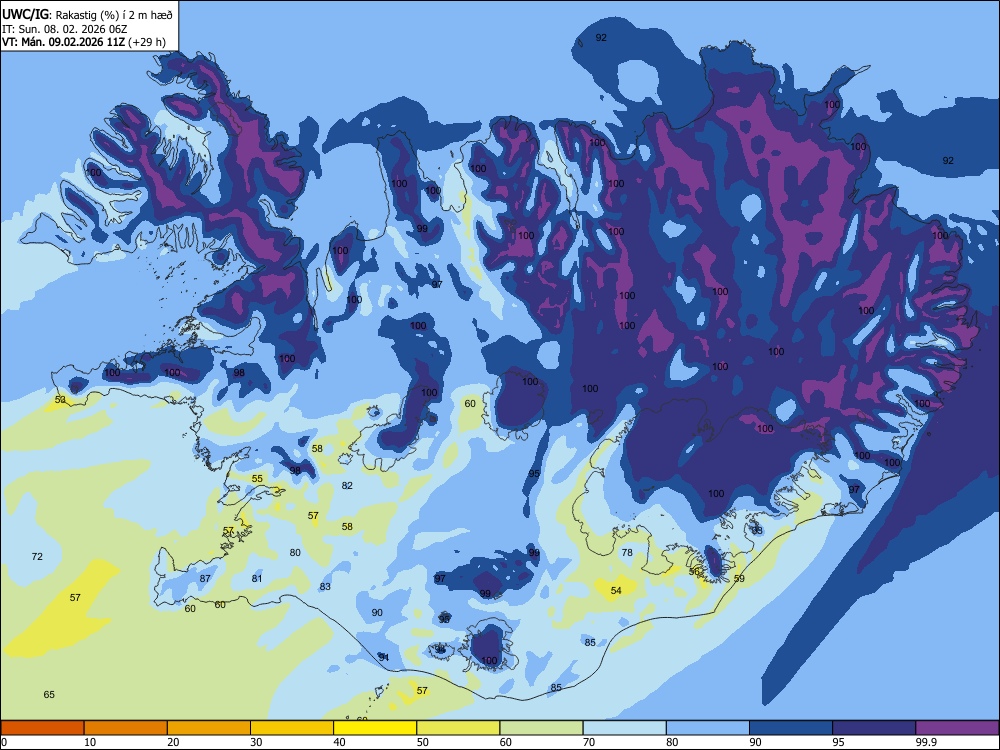Click the '81' value on the map

click(256, 578)
